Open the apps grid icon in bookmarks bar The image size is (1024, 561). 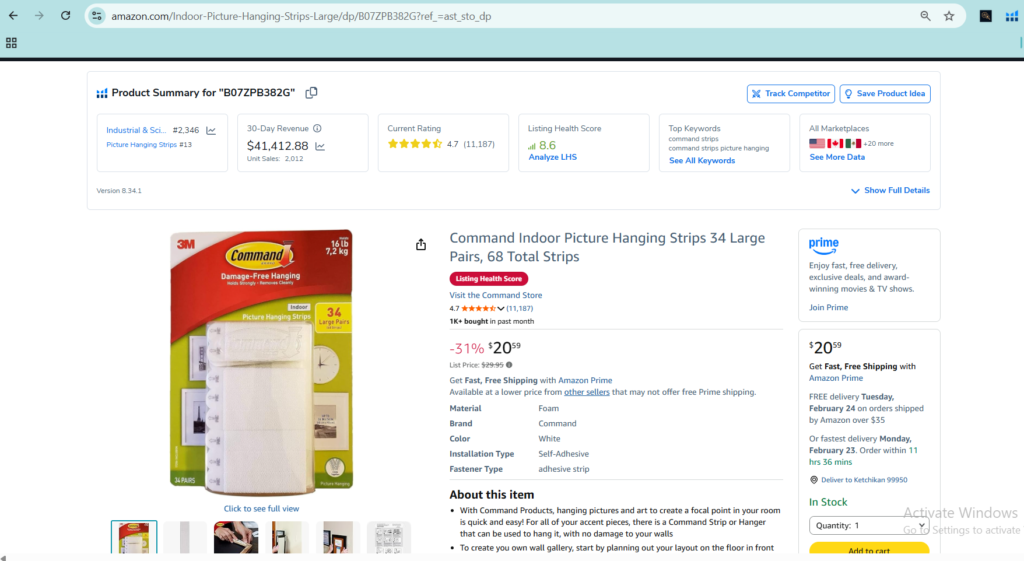pyautogui.click(x=11, y=43)
